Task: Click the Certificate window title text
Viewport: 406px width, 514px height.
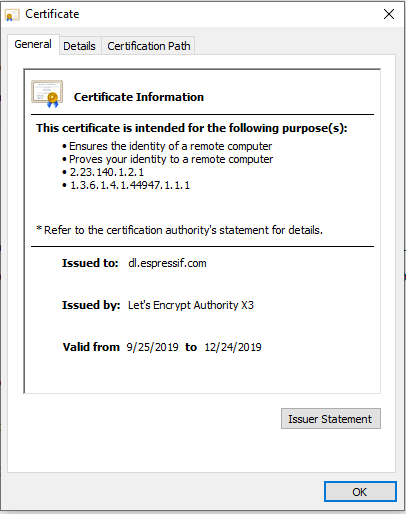Action: [52, 14]
